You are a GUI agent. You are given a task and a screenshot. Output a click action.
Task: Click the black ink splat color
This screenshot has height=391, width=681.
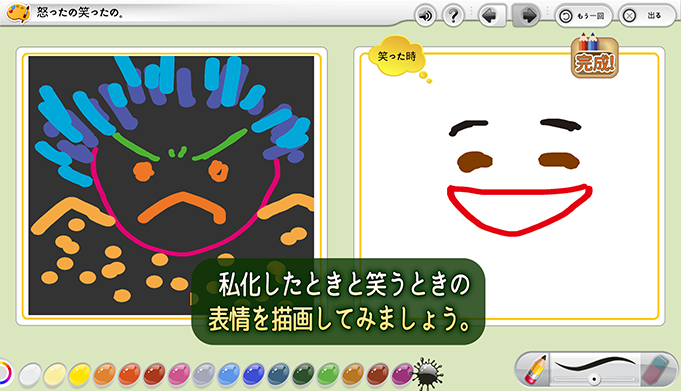(x=428, y=374)
